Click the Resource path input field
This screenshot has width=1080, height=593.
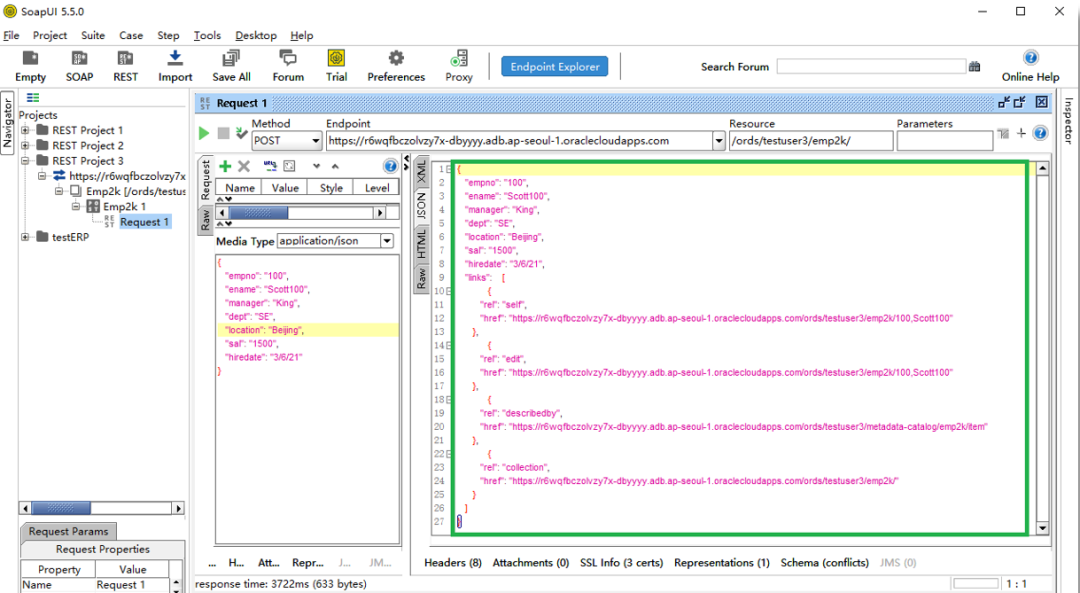[x=810, y=141]
